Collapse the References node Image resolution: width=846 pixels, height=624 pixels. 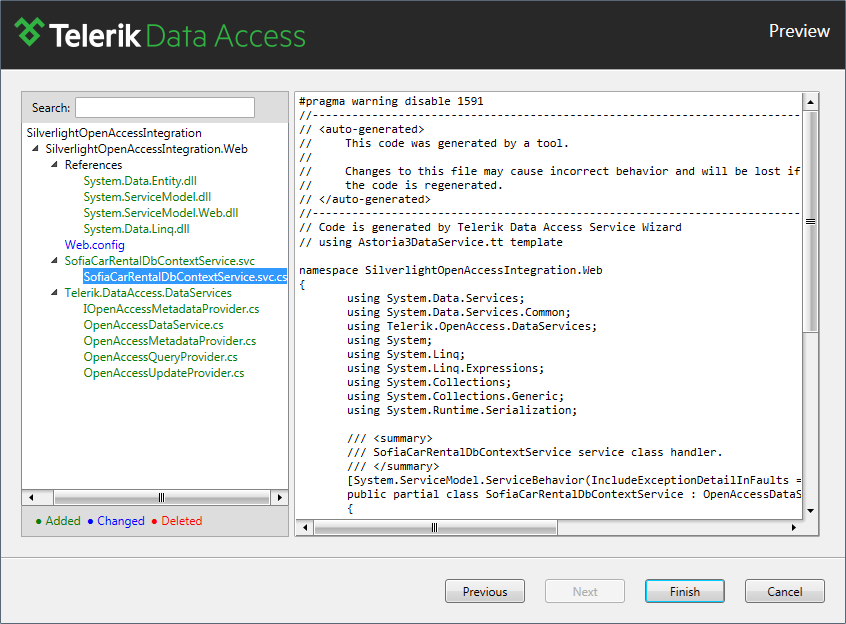click(54, 164)
